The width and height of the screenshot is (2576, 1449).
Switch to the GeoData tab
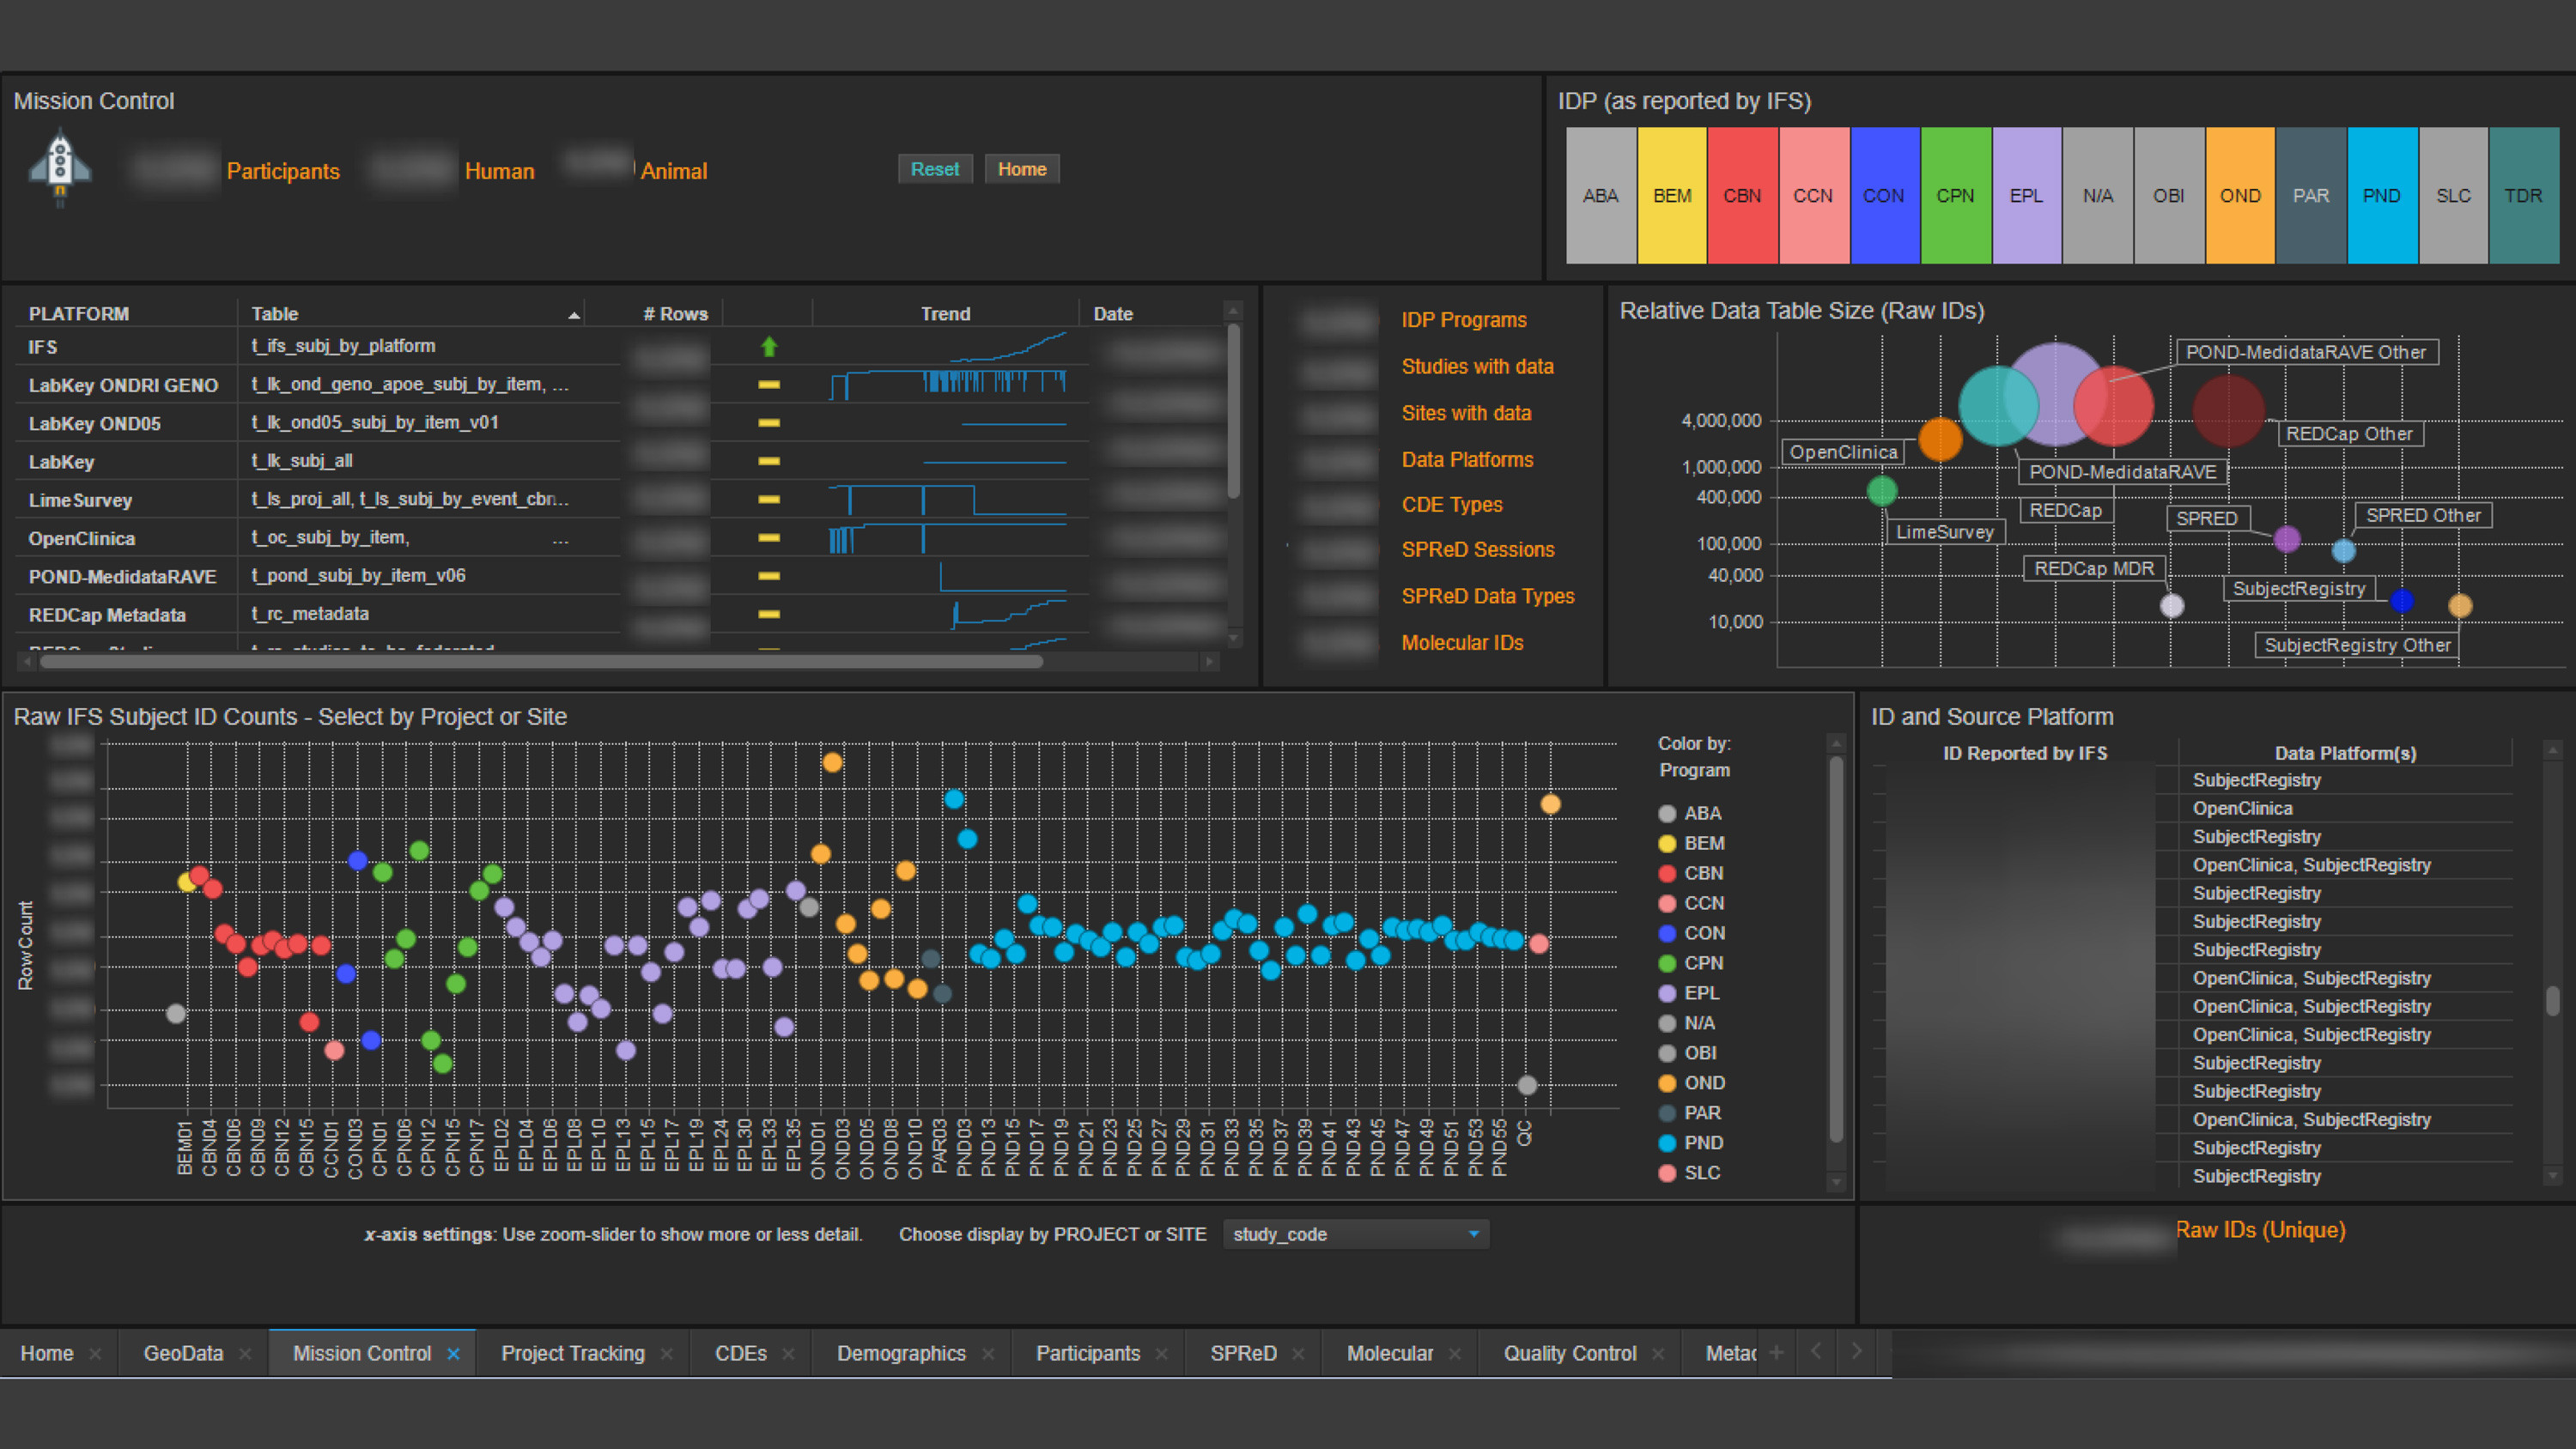[183, 1353]
